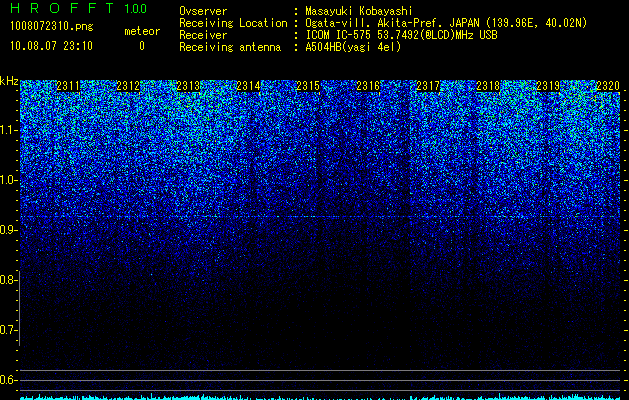Click the 0.7 frequency axis label
This screenshot has width=629, height=400.
pos(8,330)
